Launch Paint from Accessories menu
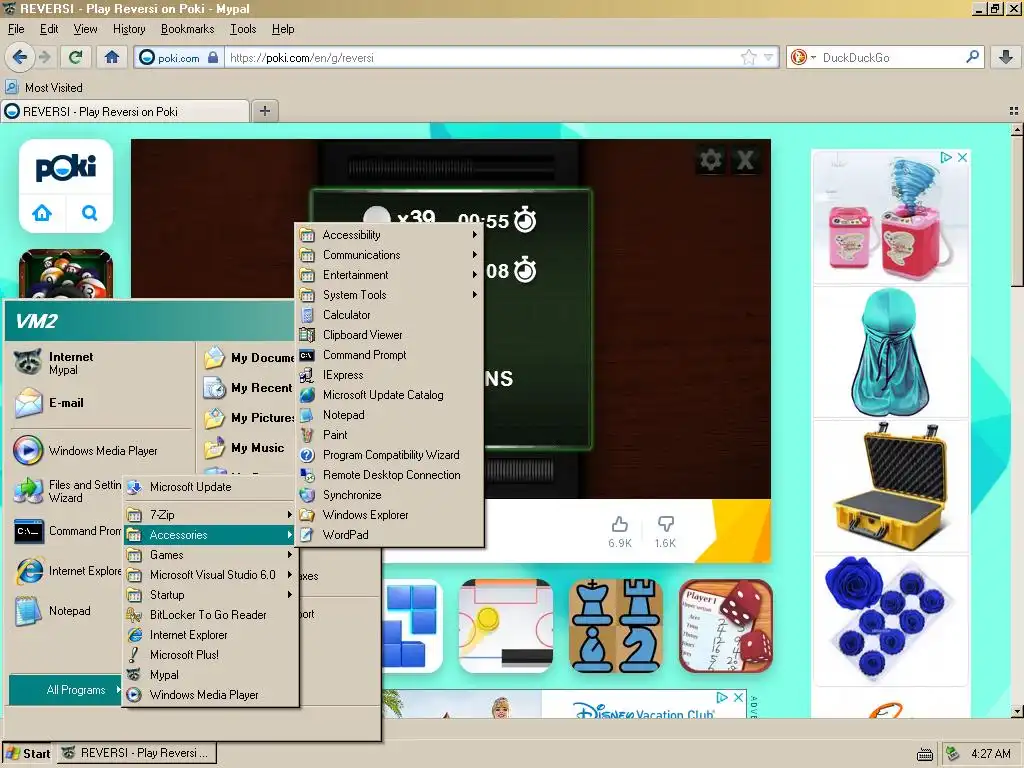Screen dimensions: 1024x768 [x=390, y=435]
